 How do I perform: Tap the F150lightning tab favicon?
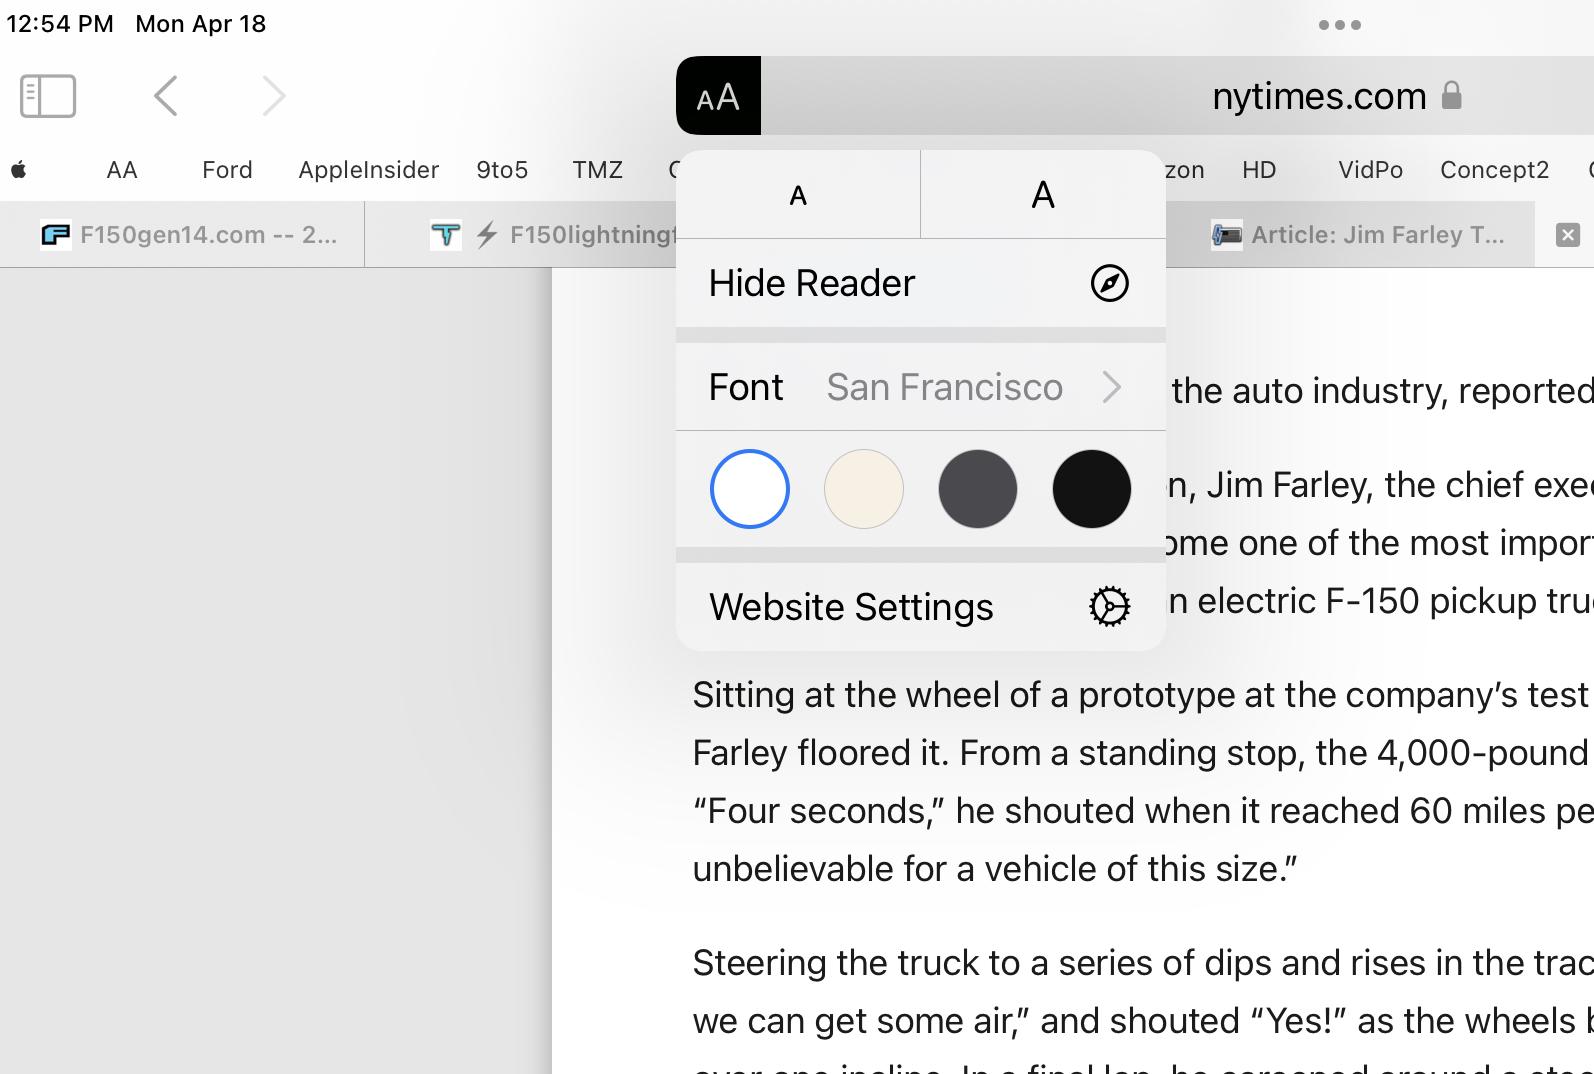pyautogui.click(x=445, y=235)
